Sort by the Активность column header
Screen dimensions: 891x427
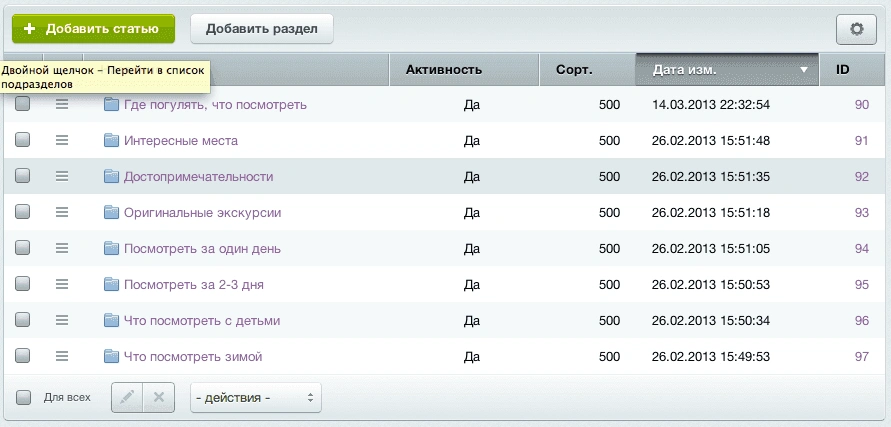click(x=464, y=70)
